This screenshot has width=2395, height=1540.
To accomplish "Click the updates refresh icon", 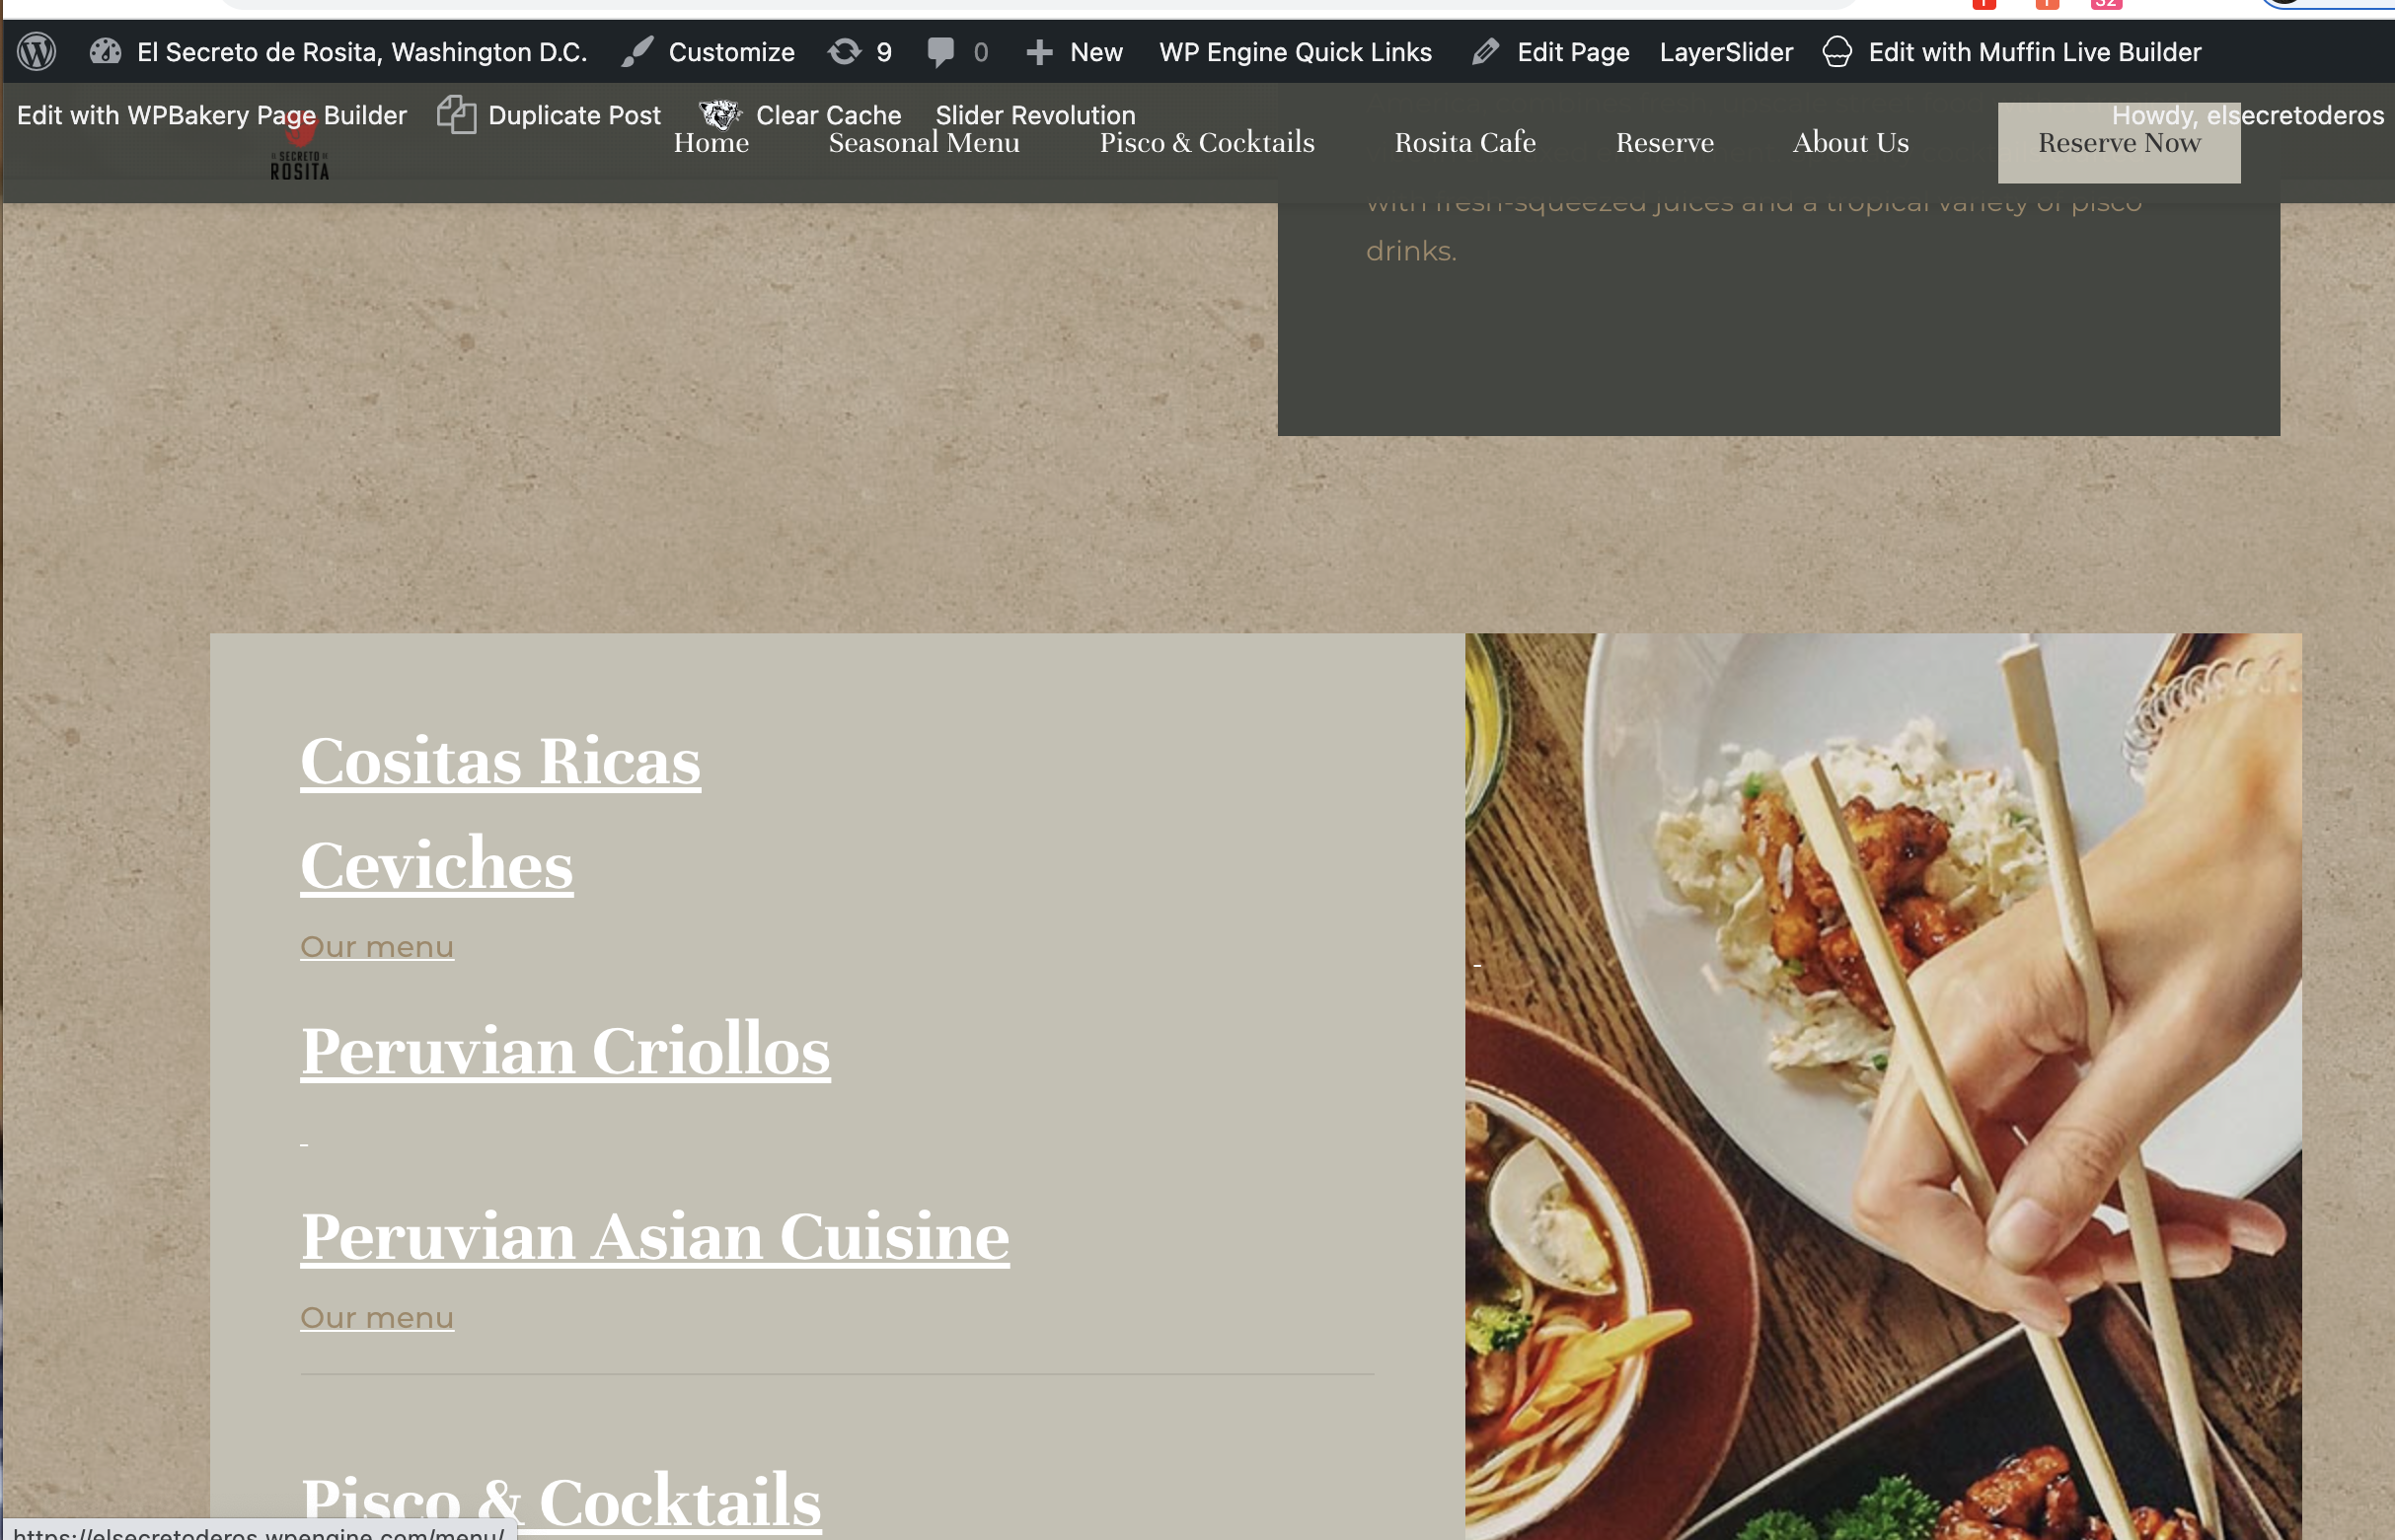I will click(845, 52).
